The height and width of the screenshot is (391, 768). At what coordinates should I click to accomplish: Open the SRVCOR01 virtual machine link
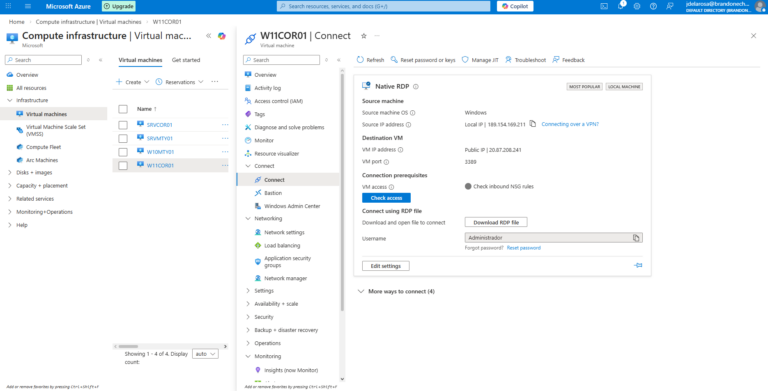160,125
